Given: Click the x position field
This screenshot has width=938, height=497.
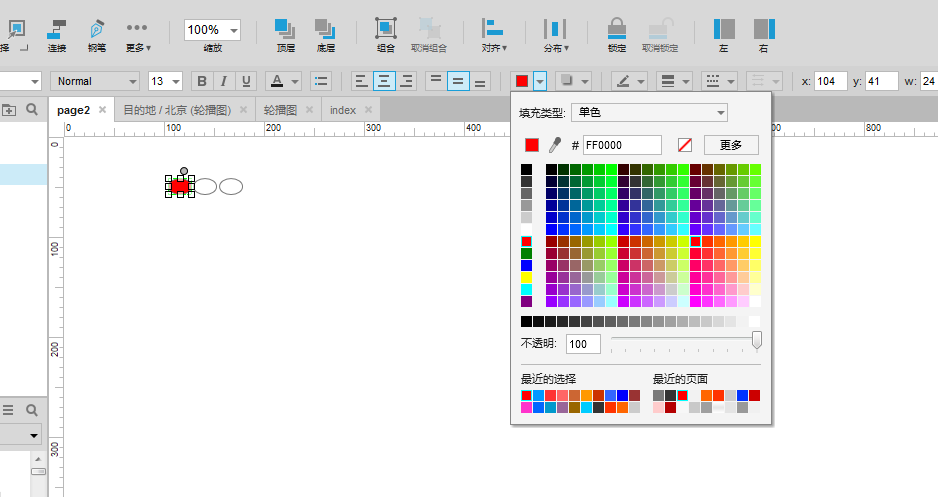Looking at the screenshot, I should [x=831, y=81].
